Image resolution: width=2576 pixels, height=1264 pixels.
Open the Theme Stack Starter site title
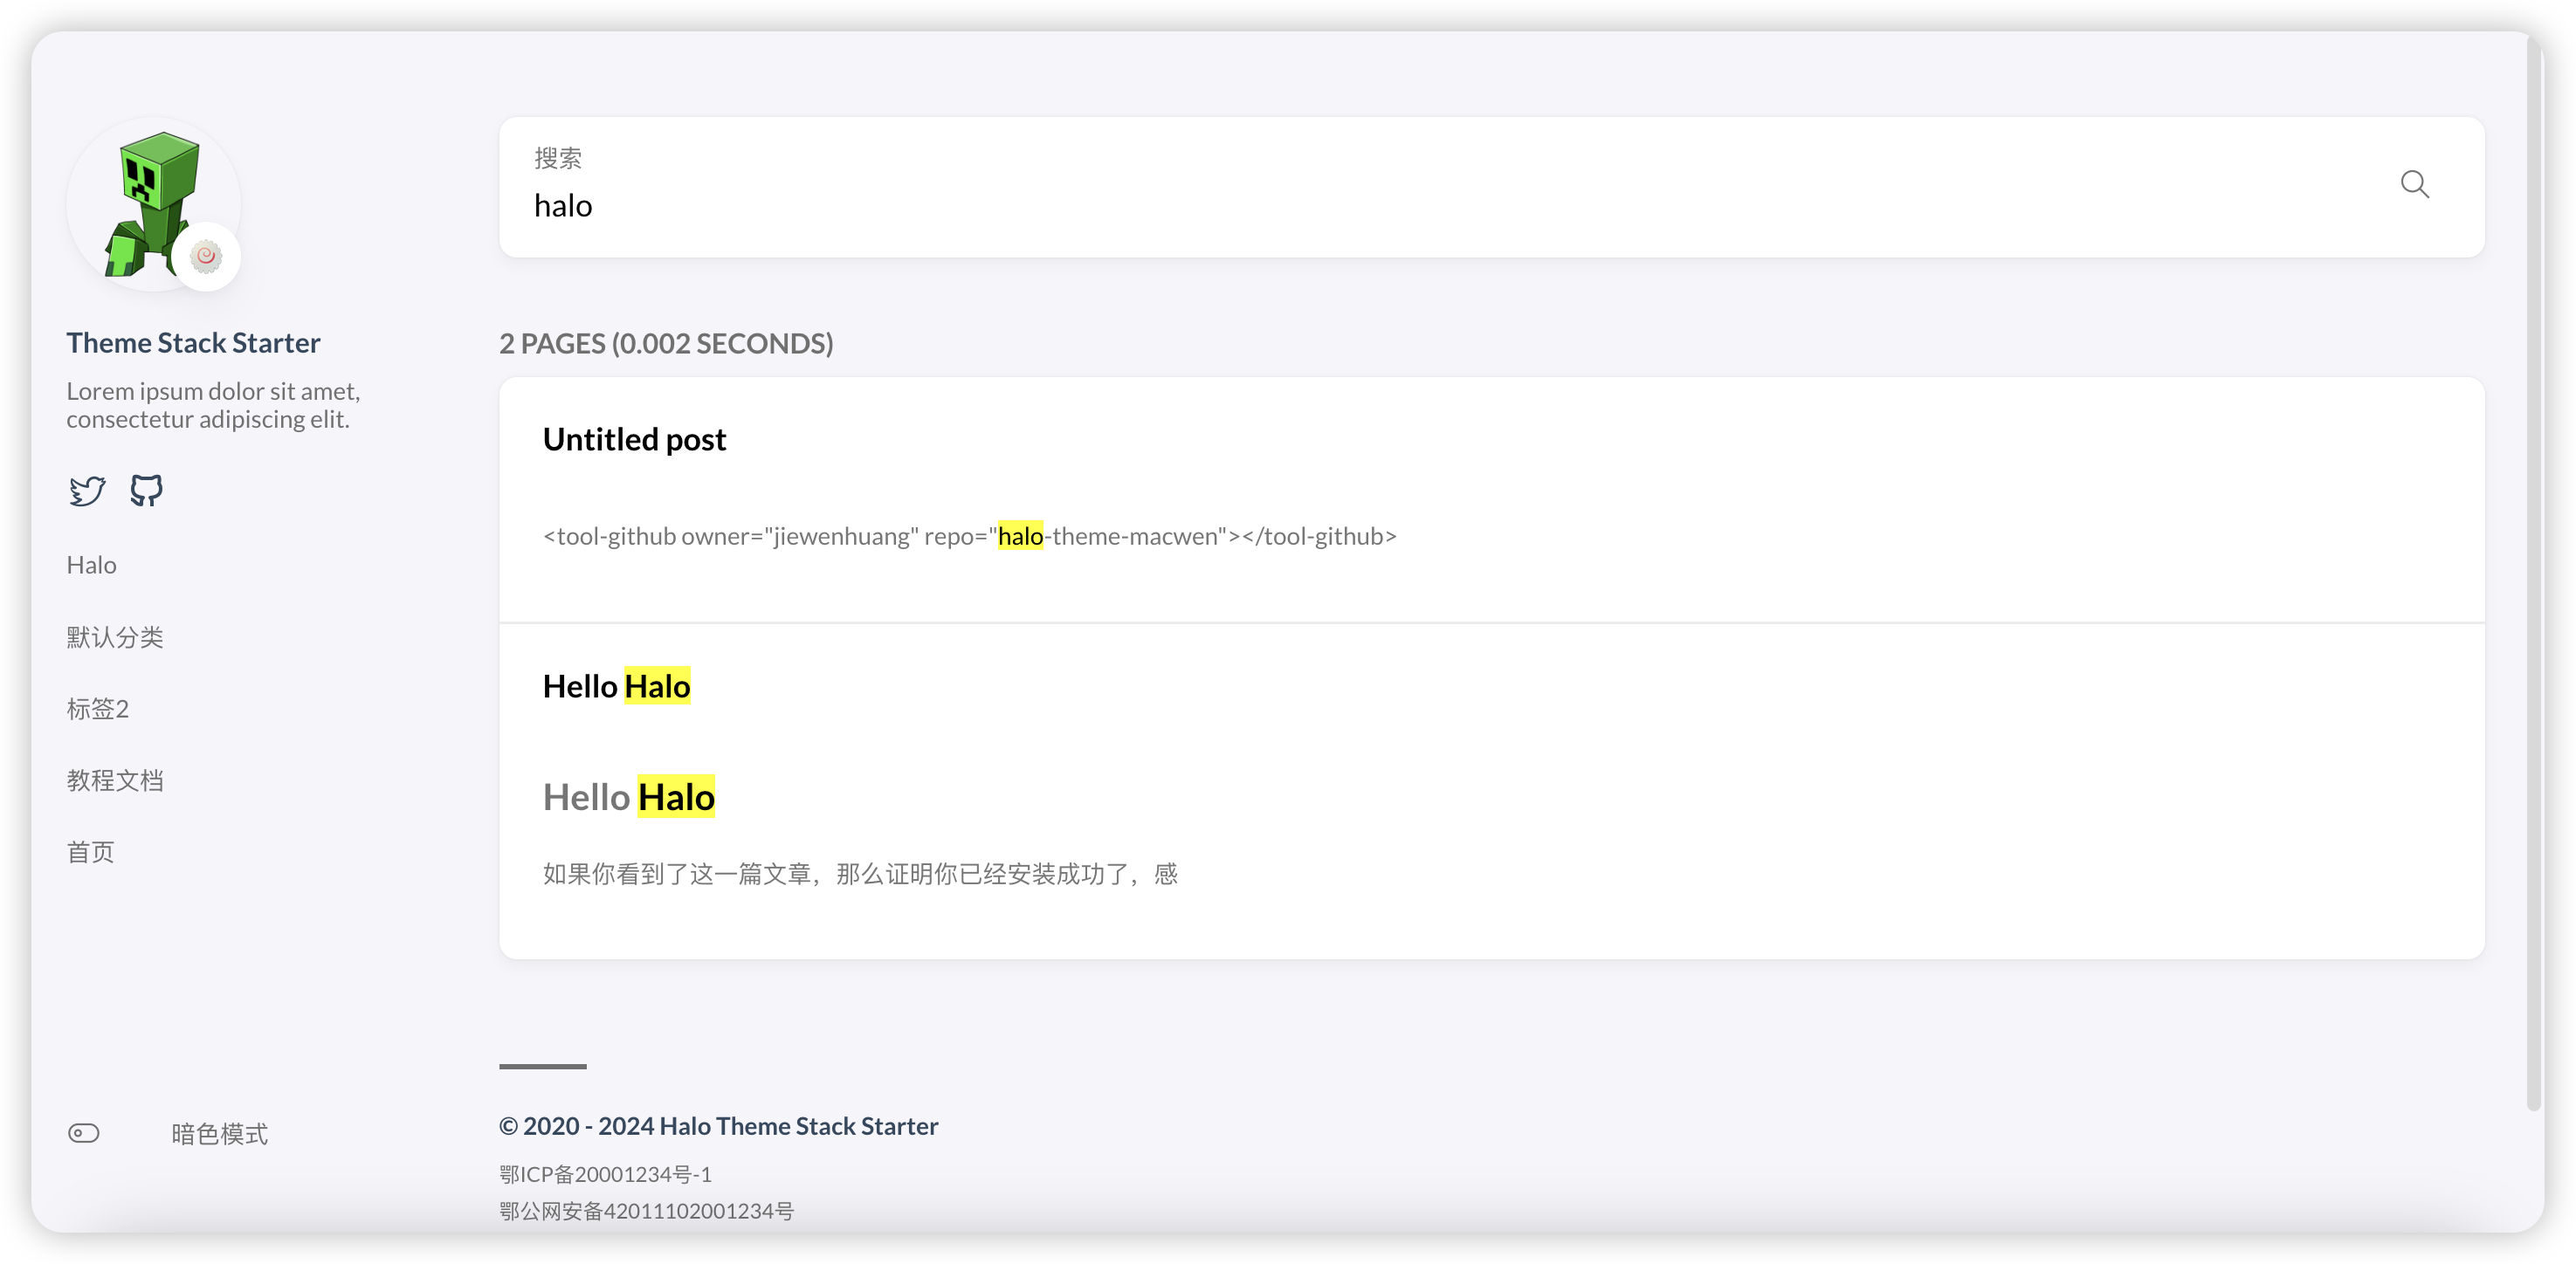193,343
